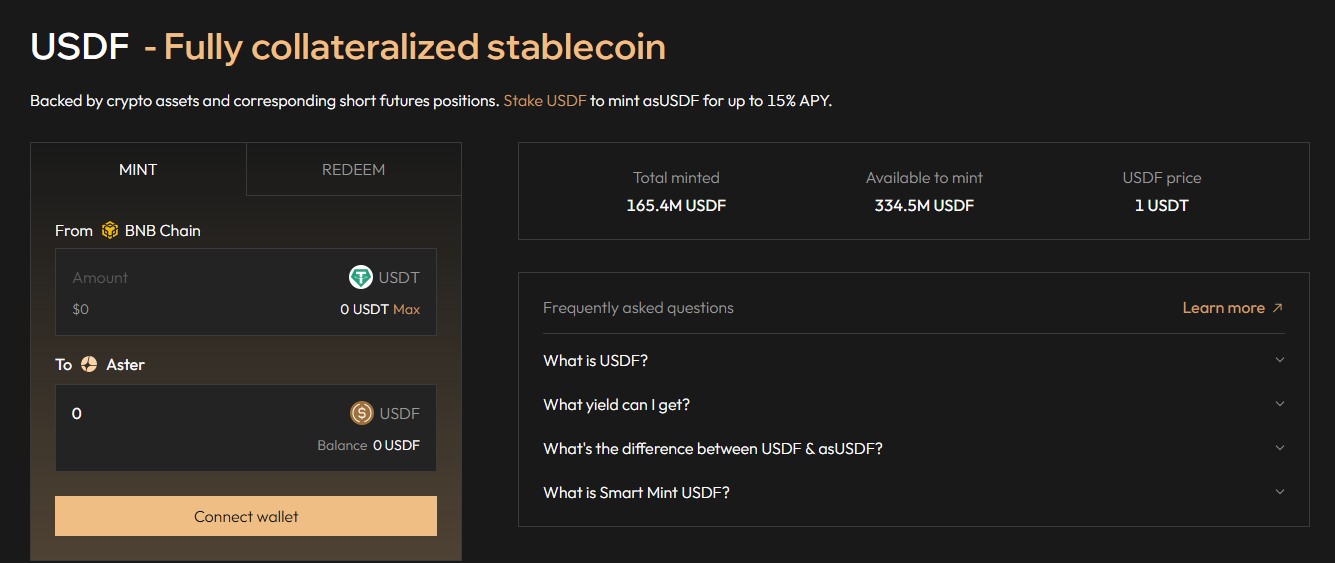Viewport: 1335px width, 563px height.
Task: Click the BNB Chain logo icon
Action: [x=110, y=231]
